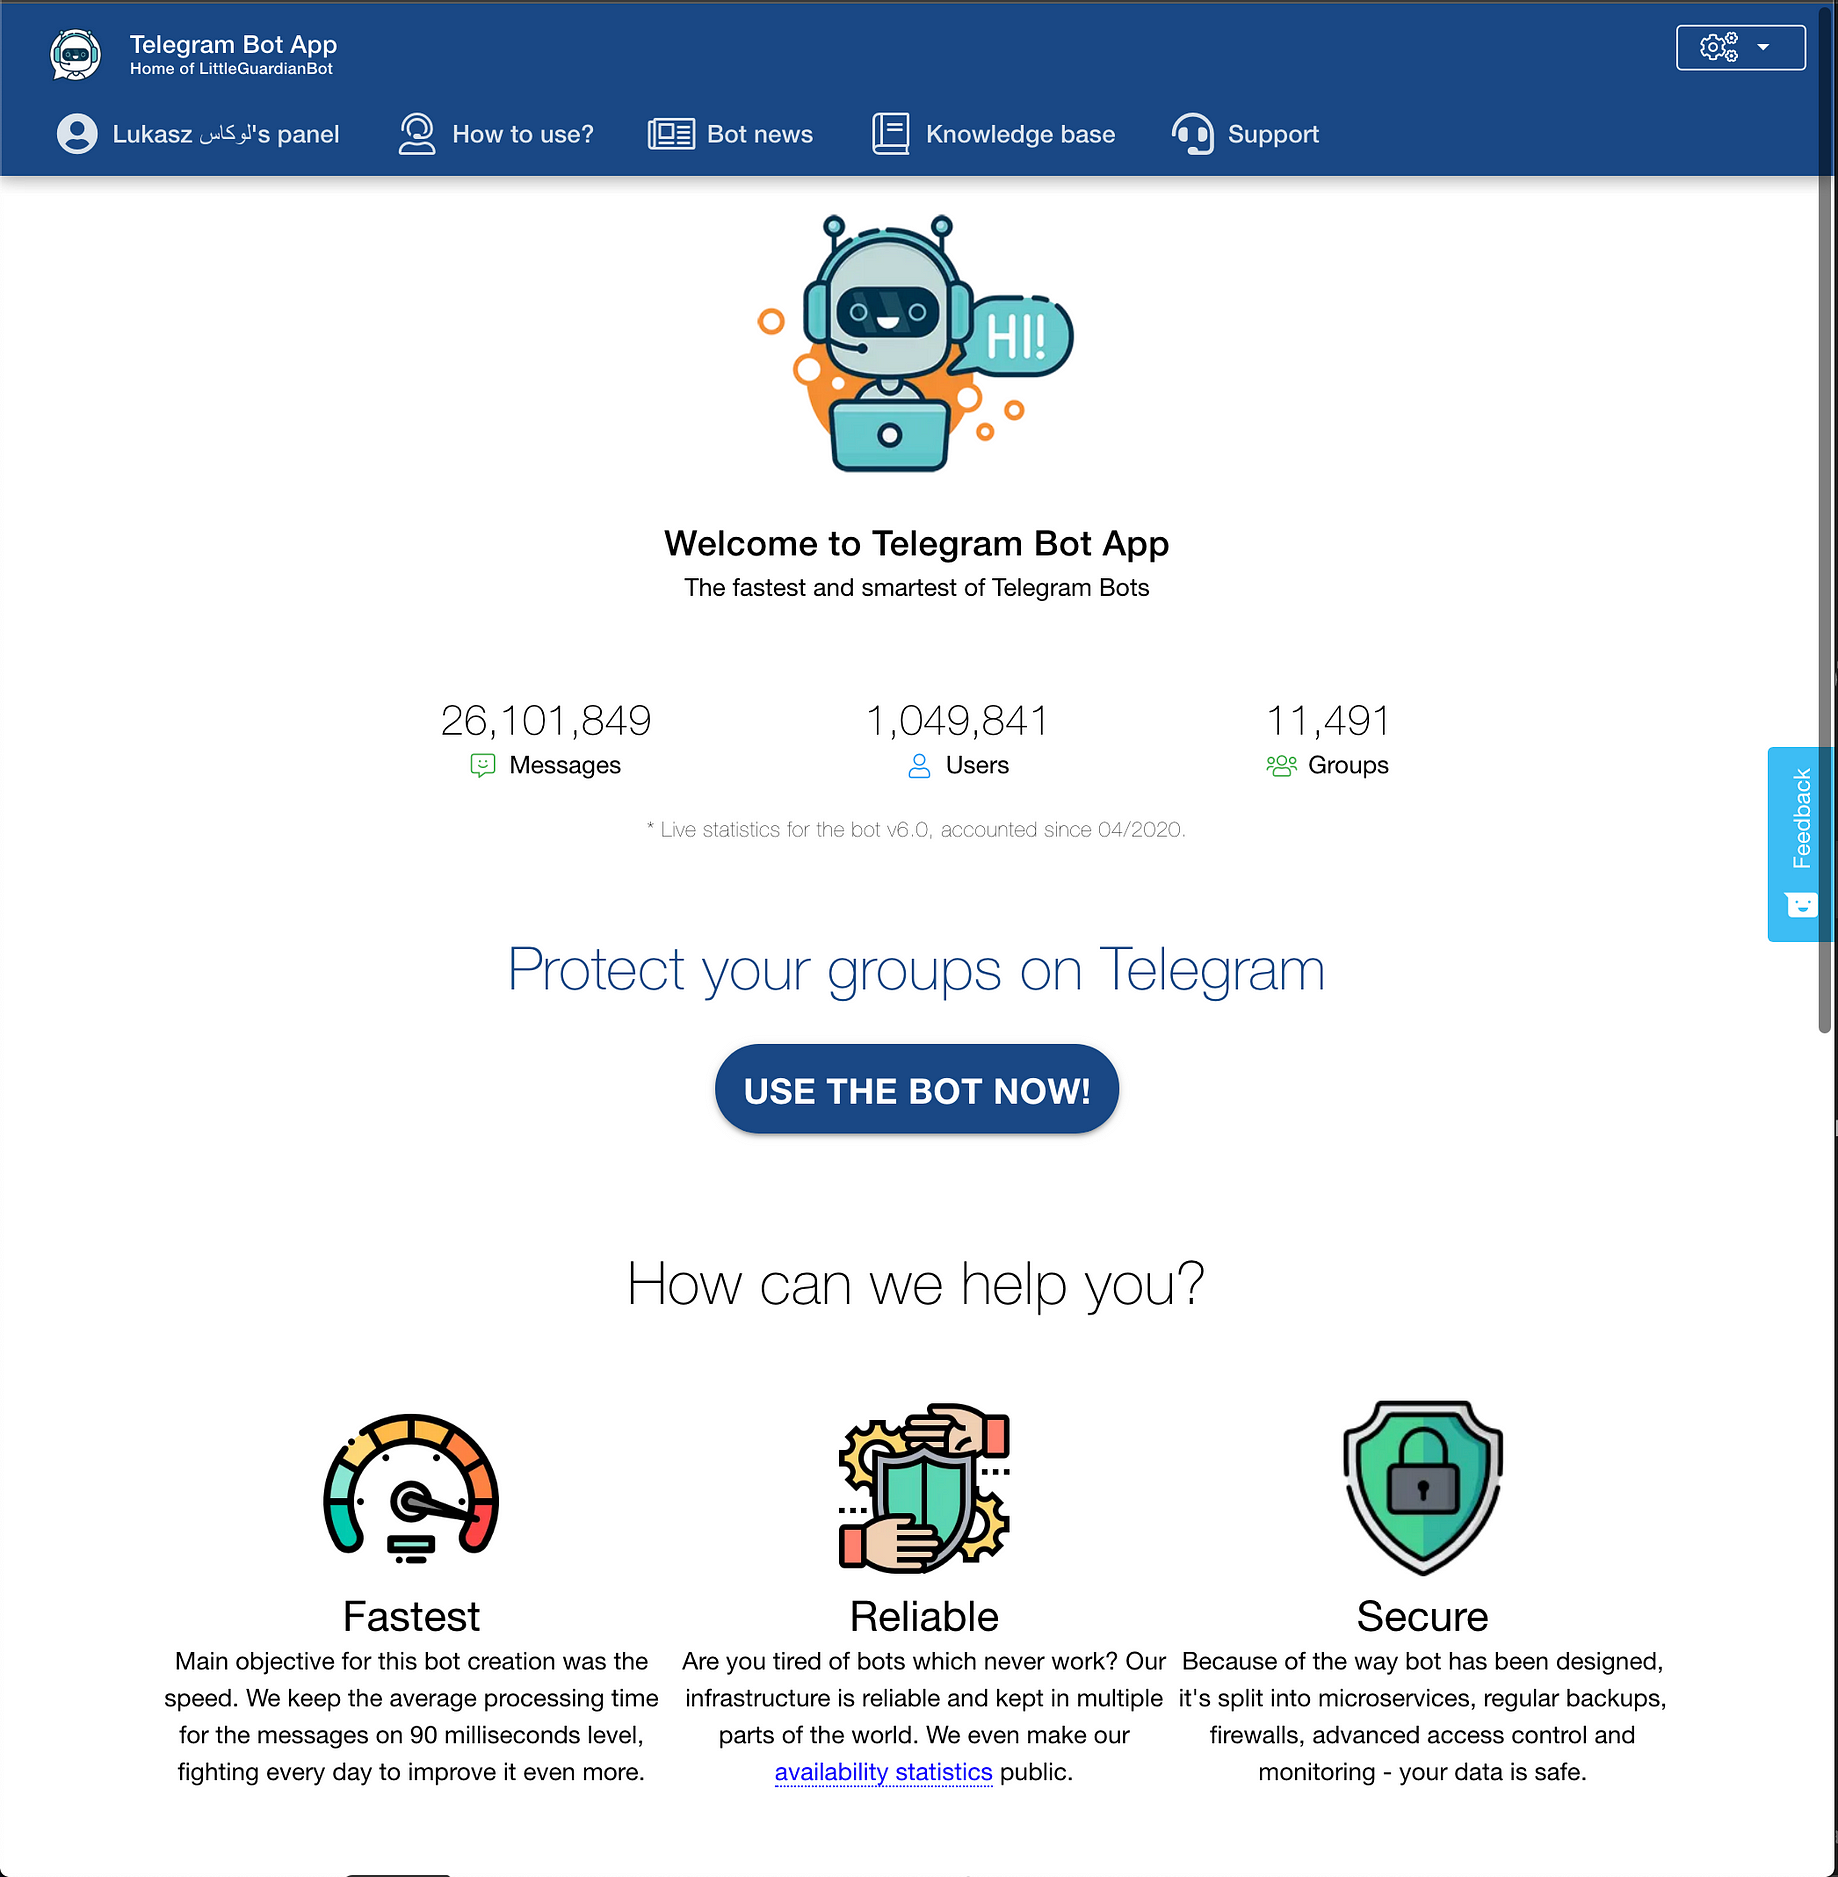Click the 1,049,841 users count
The height and width of the screenshot is (1877, 1838).
pyautogui.click(x=958, y=720)
